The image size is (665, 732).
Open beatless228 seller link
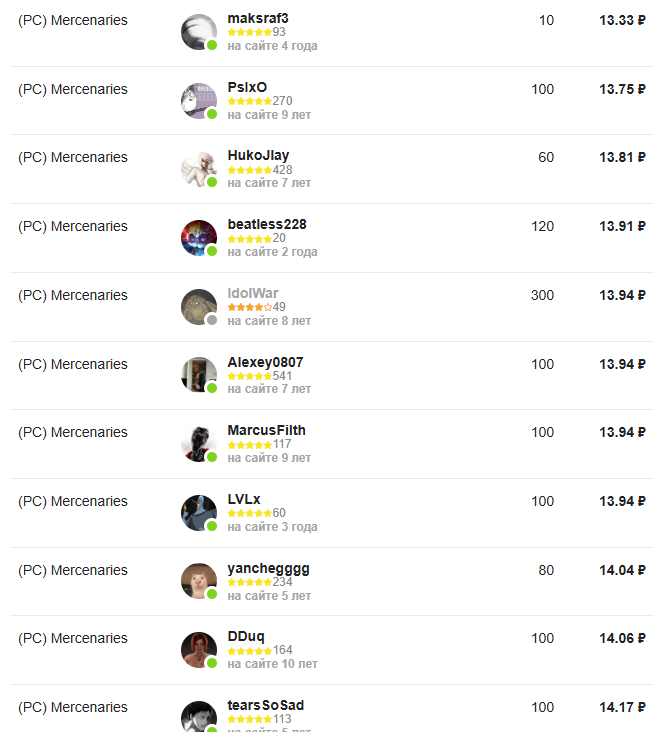pos(267,224)
